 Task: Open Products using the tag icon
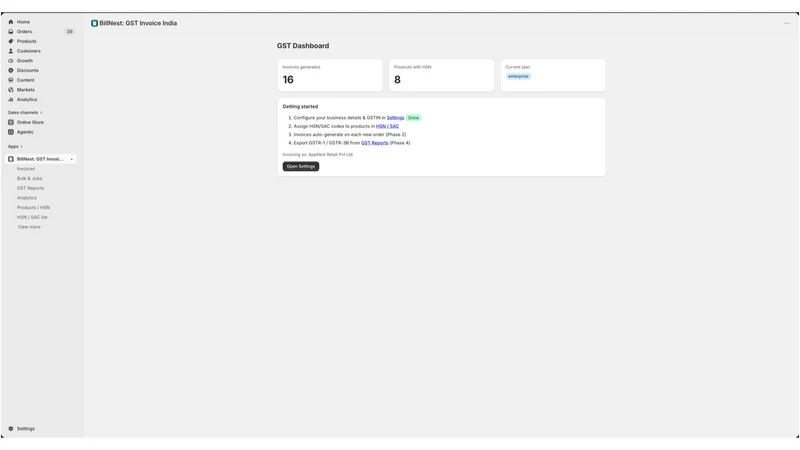tap(11, 41)
